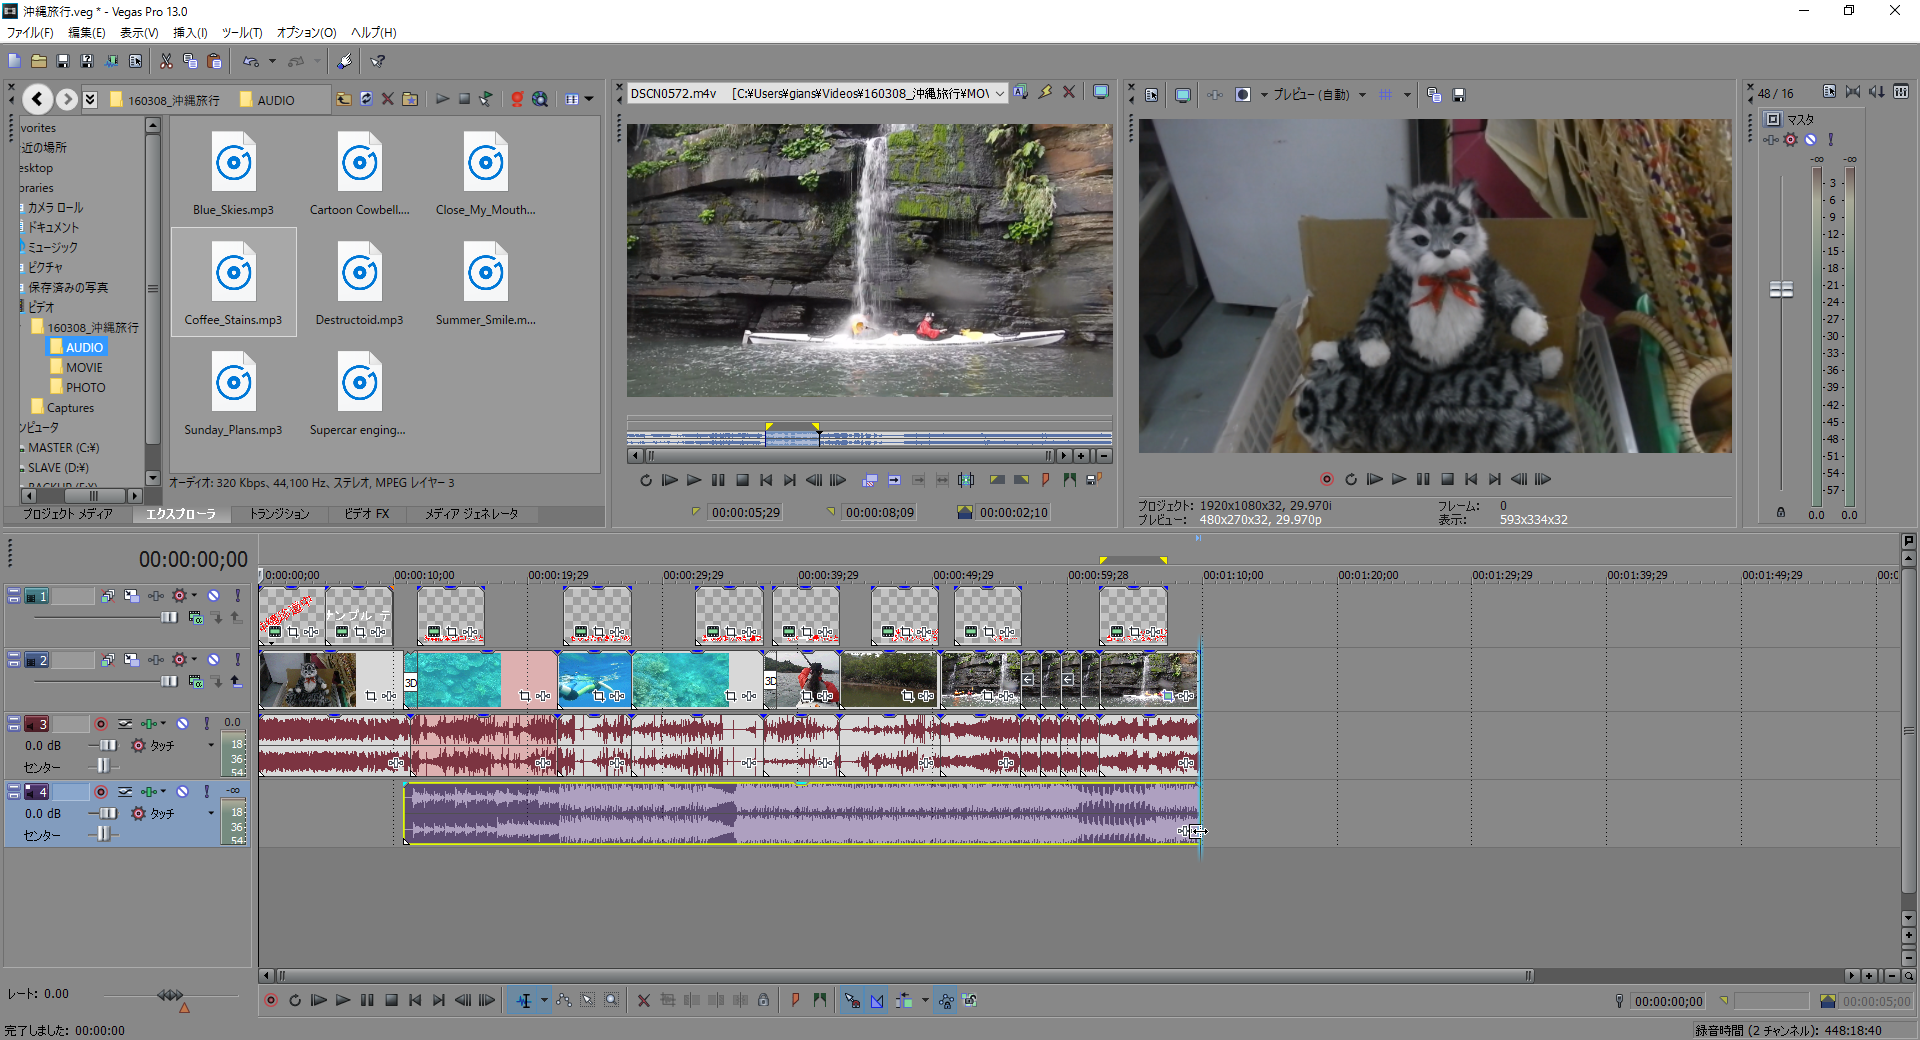Mute video track 1
Screen dimensions: 1920x1040
(x=213, y=596)
